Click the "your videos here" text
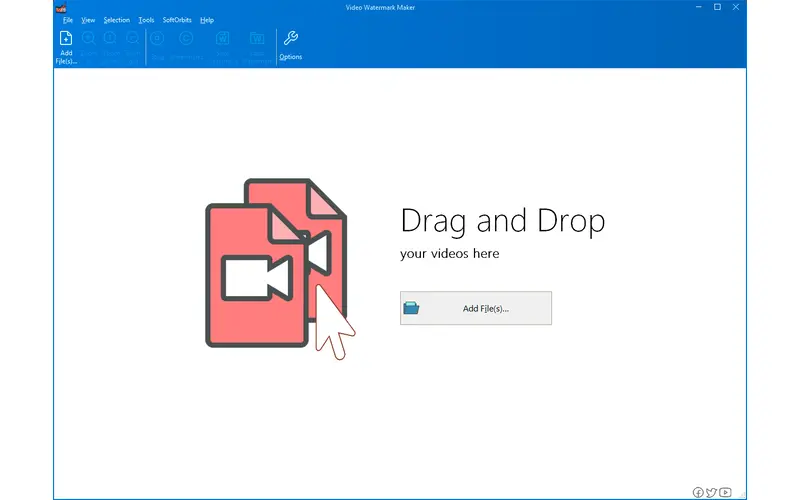The image size is (800, 500). (x=449, y=254)
